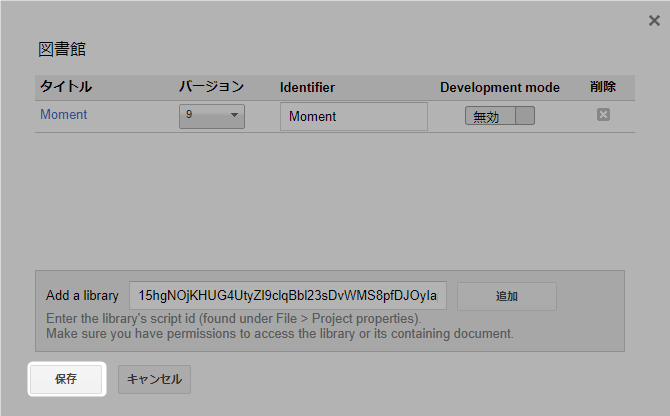Open the Moment library link
Viewport: 670px width, 416px height.
[64, 114]
